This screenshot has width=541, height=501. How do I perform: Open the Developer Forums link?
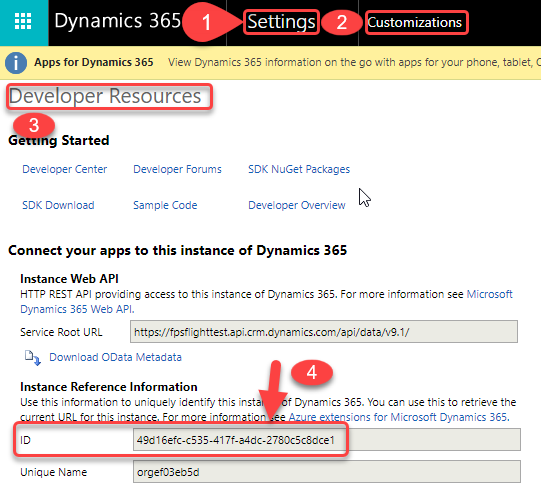177,169
